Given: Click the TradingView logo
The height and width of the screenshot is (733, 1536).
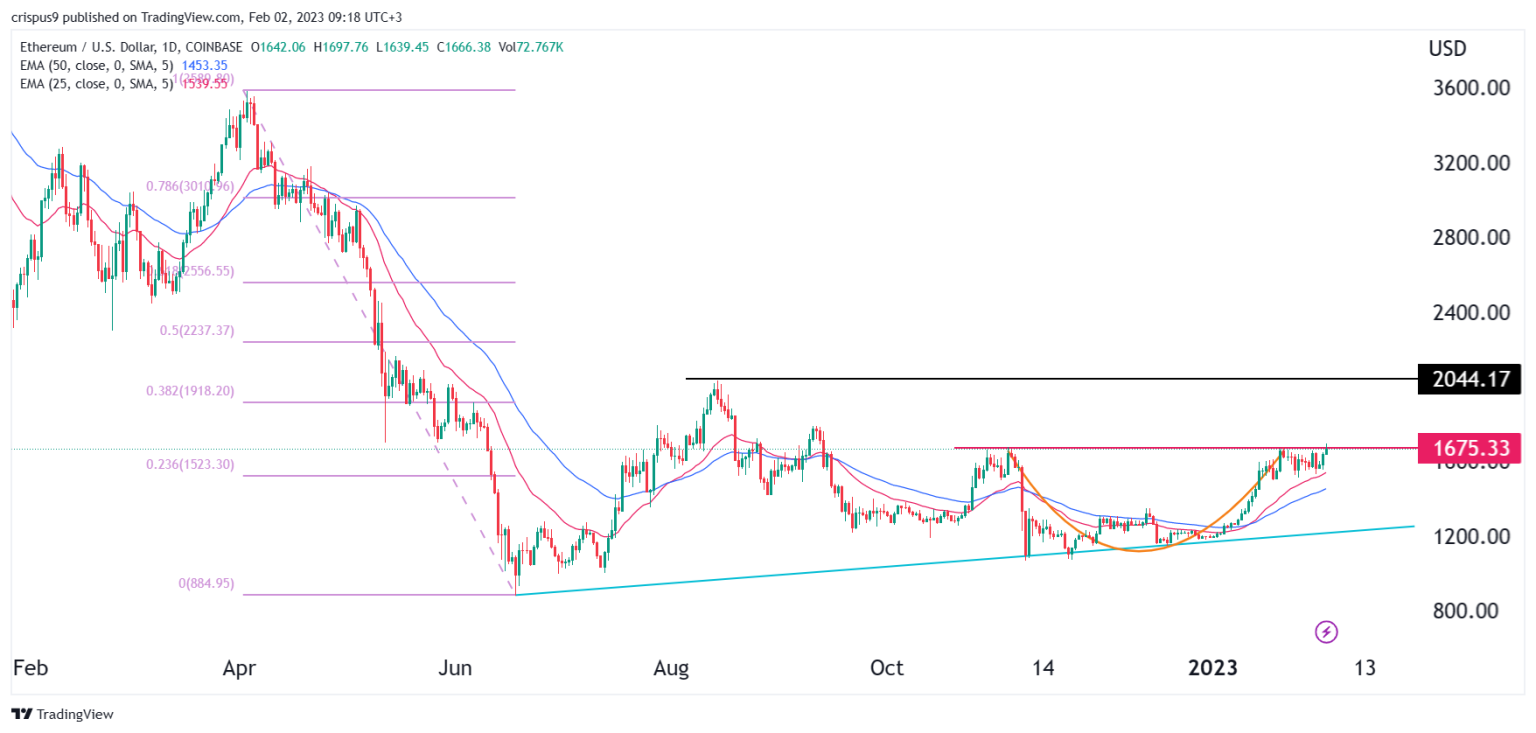Looking at the screenshot, I should 58,714.
